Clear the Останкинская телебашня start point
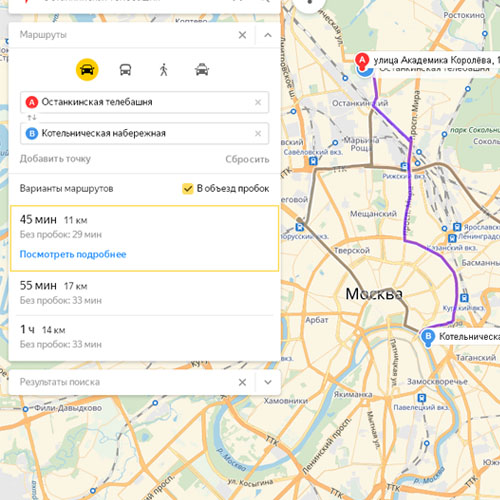This screenshot has height=500, width=500. click(258, 102)
